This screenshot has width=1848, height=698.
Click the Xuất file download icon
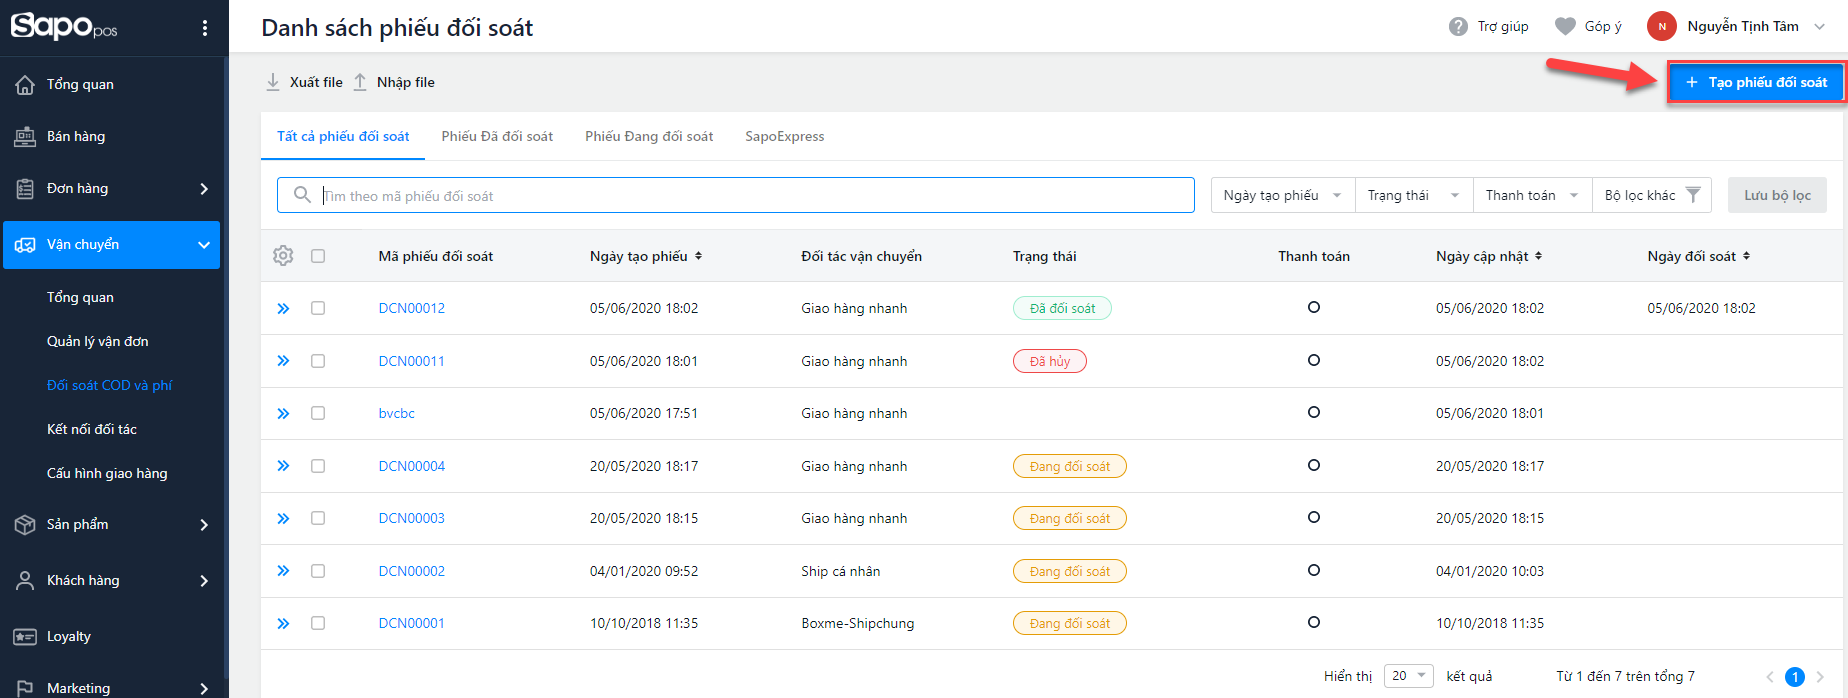pyautogui.click(x=273, y=82)
